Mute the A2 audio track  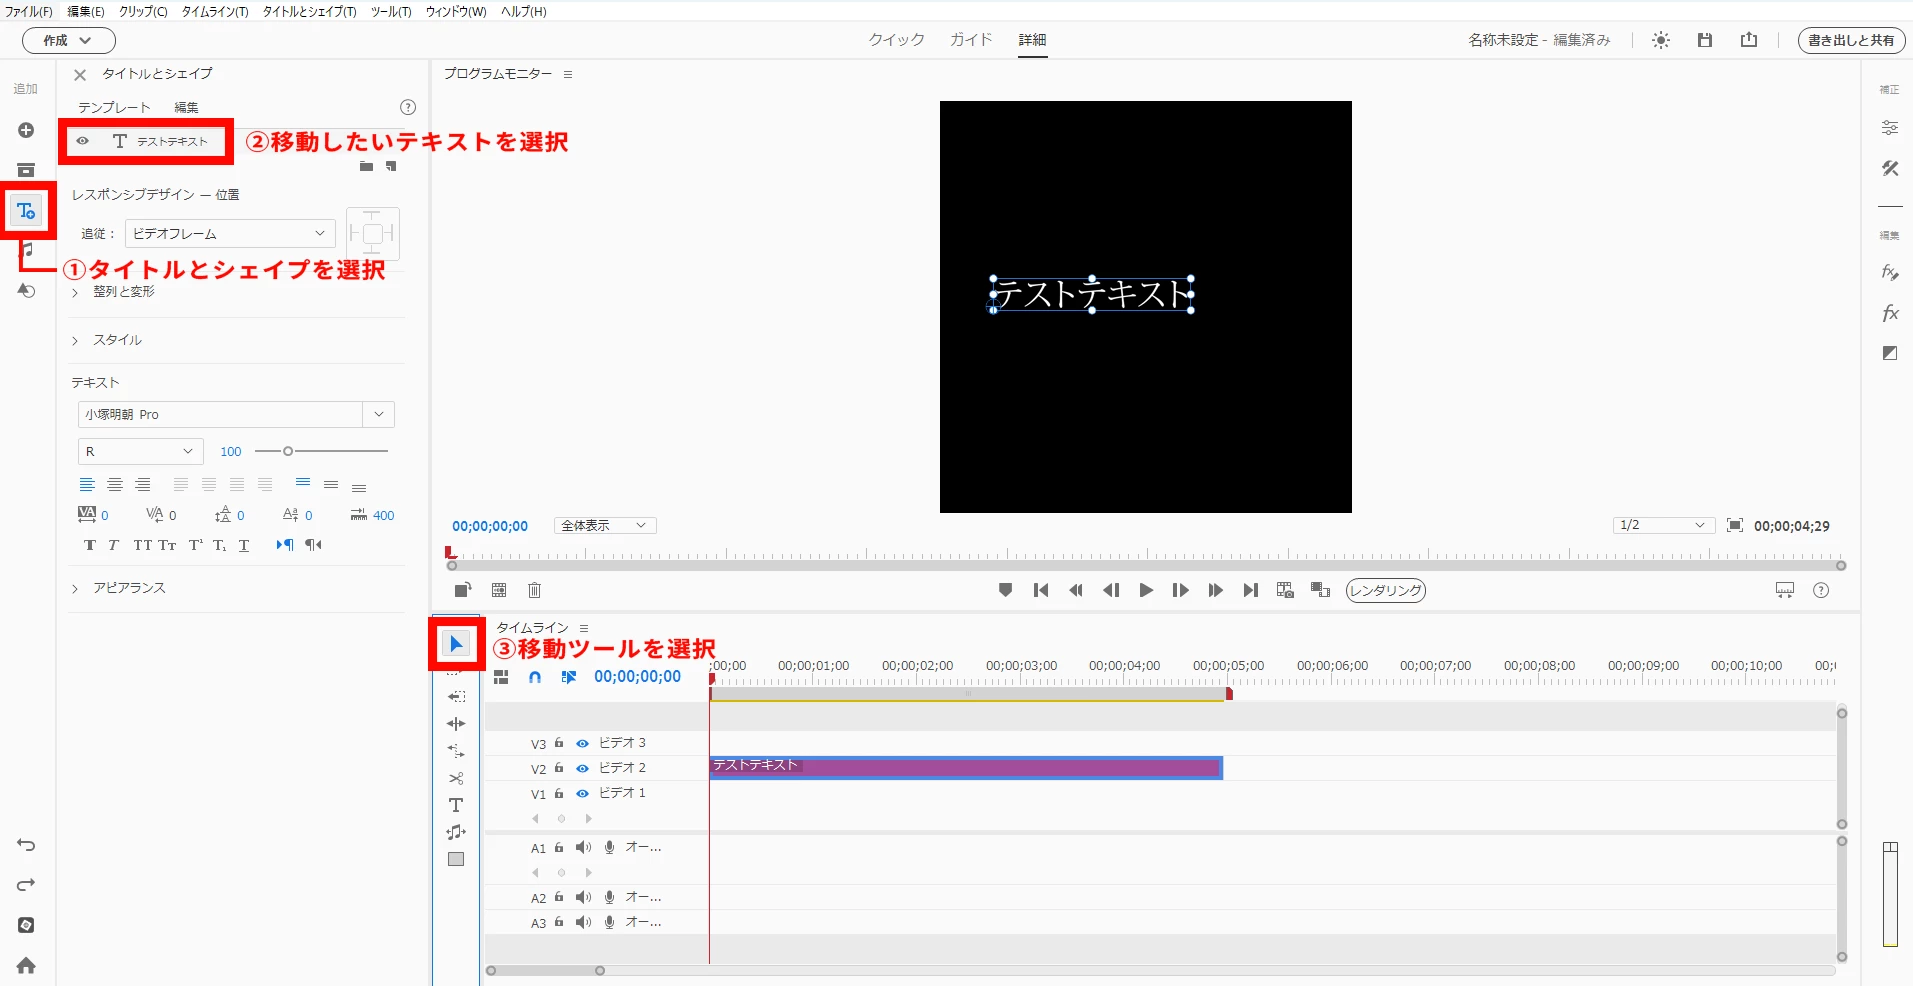point(584,897)
